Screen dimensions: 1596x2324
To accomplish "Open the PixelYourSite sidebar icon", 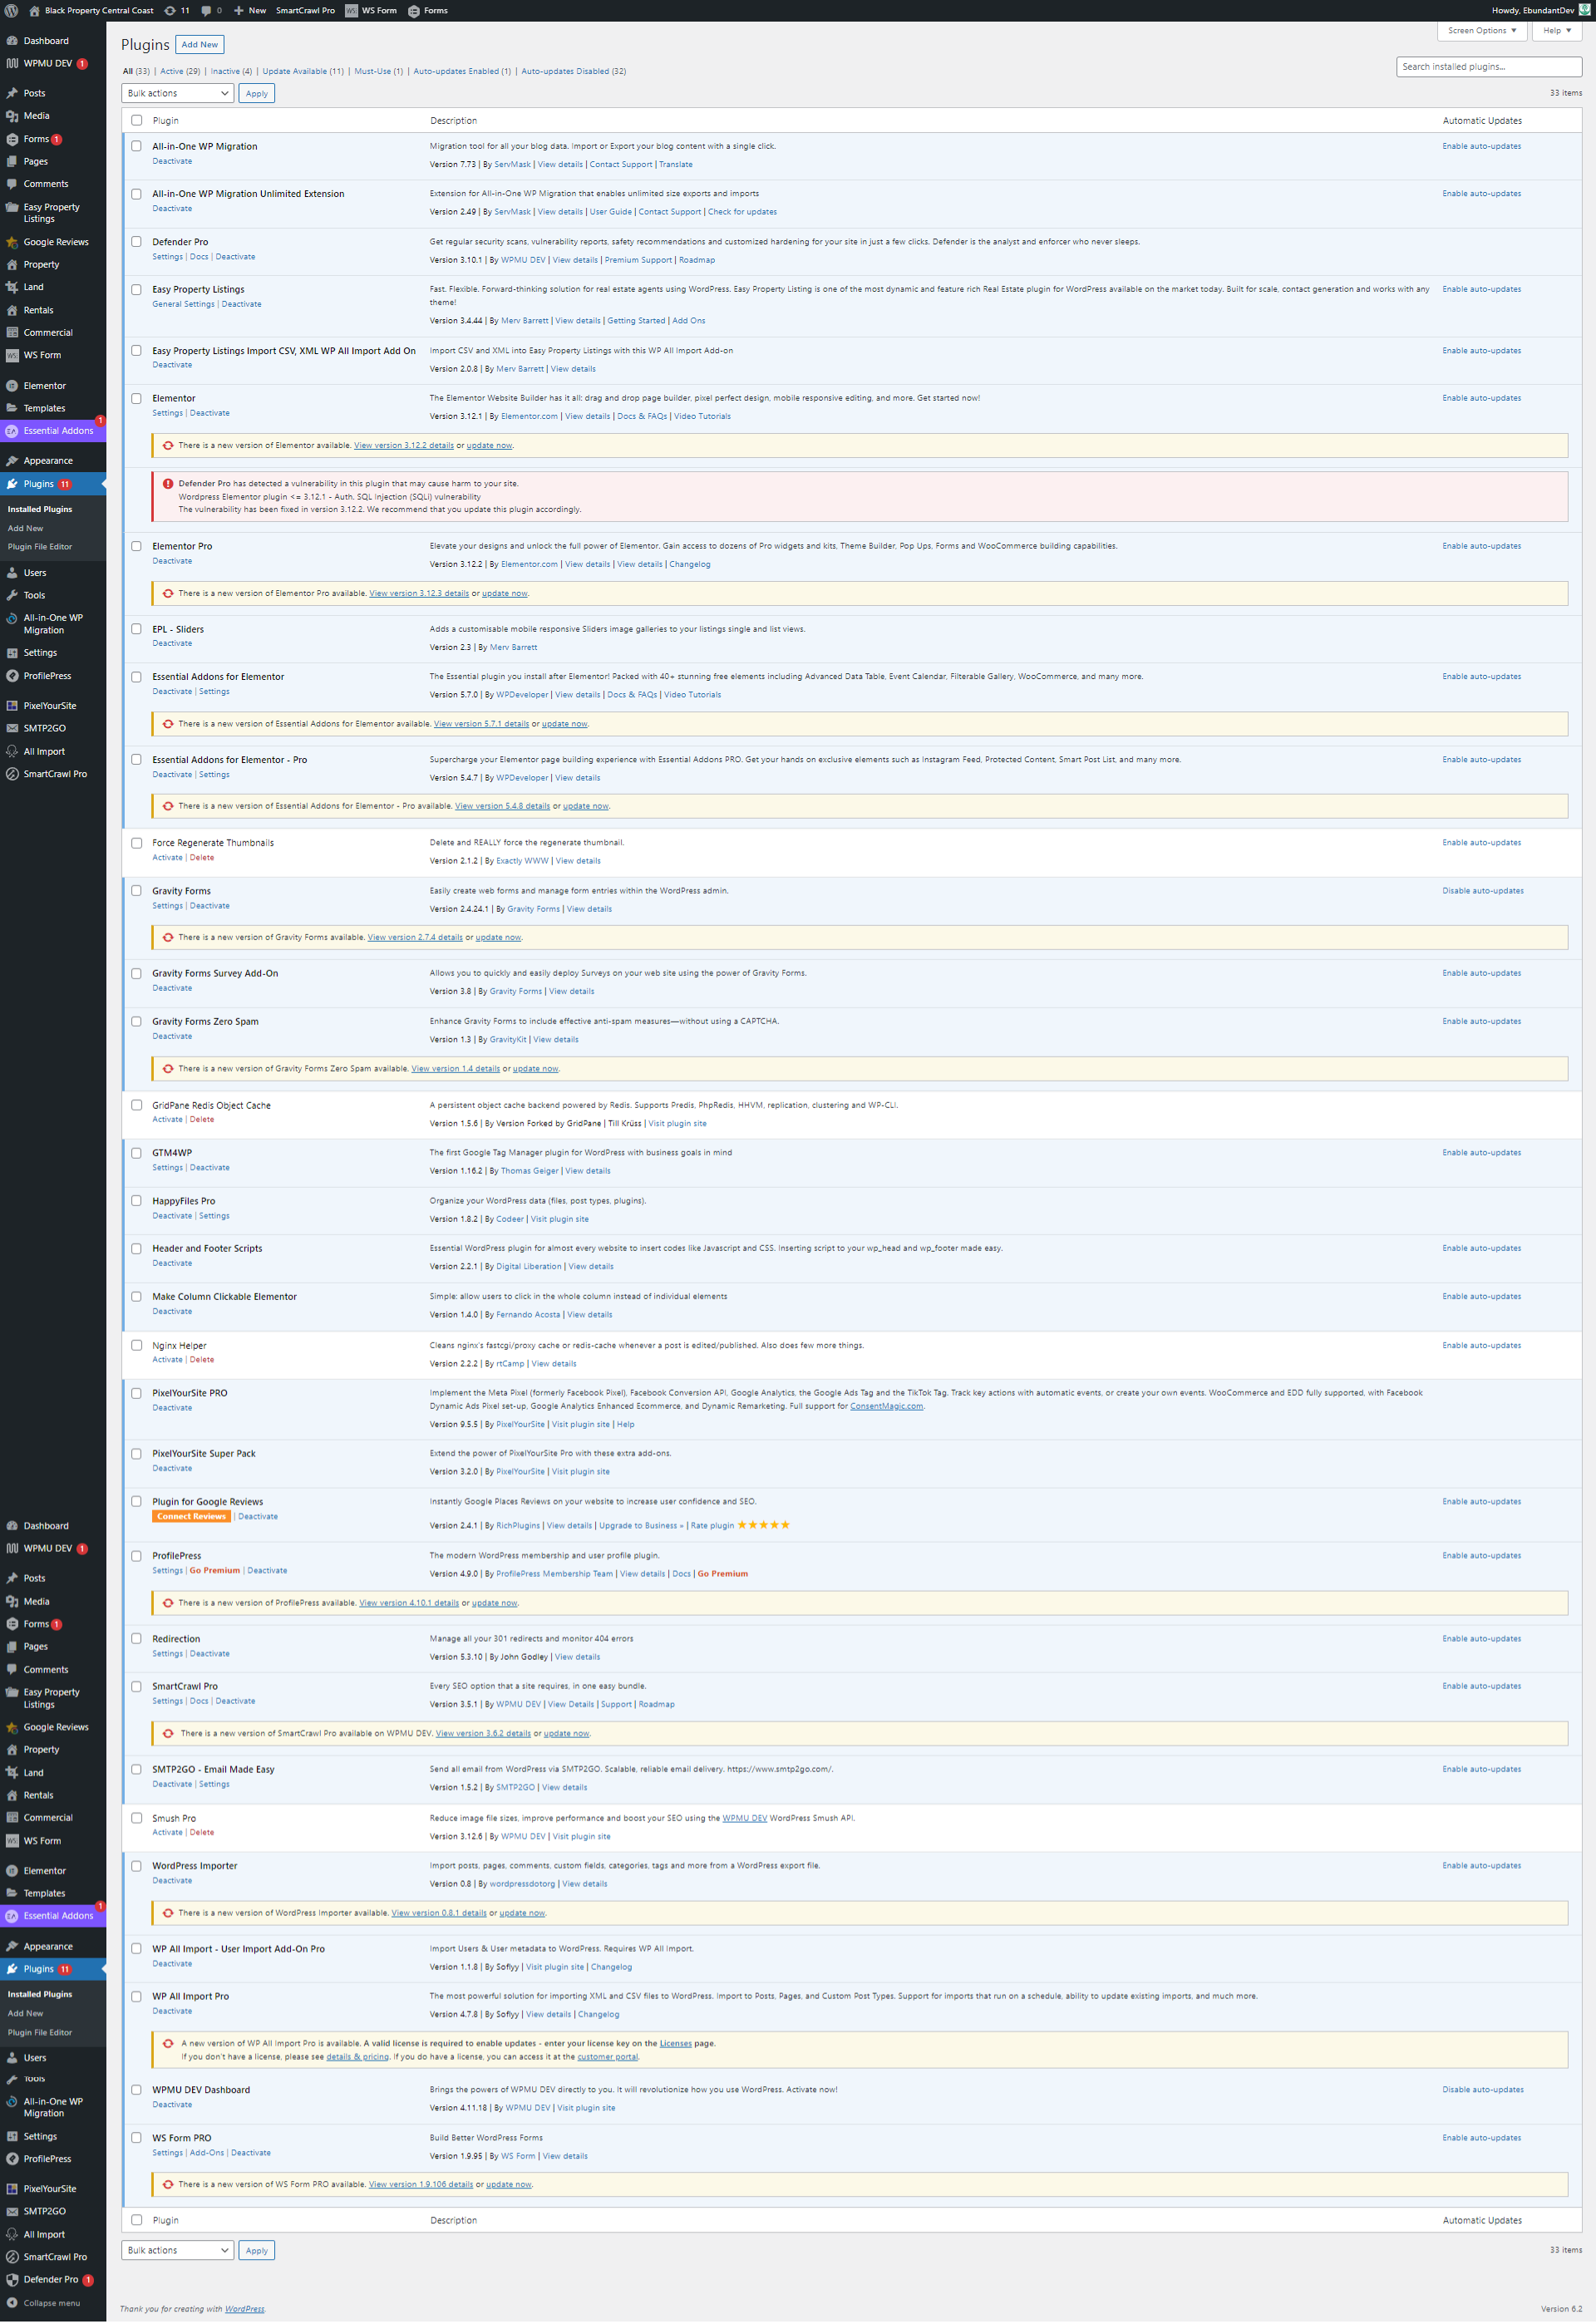I will (12, 706).
